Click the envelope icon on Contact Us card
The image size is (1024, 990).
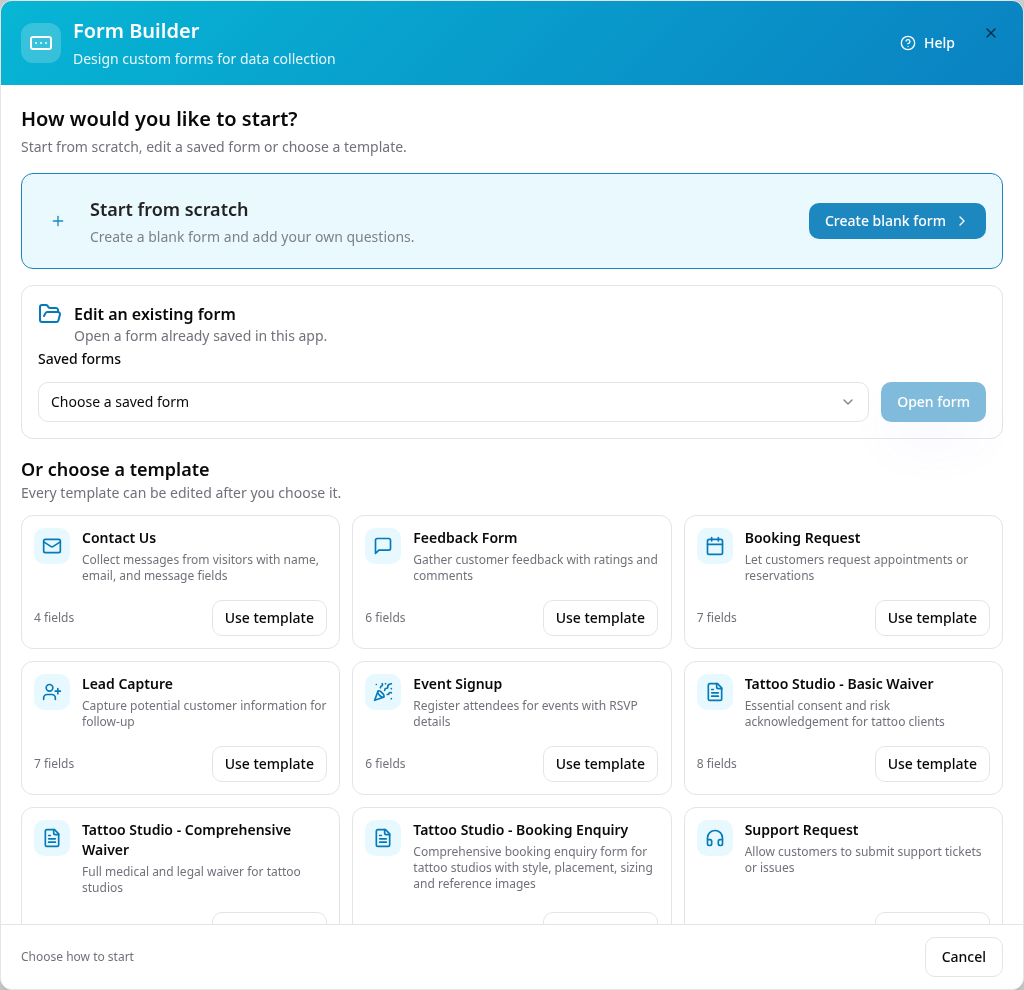52,546
